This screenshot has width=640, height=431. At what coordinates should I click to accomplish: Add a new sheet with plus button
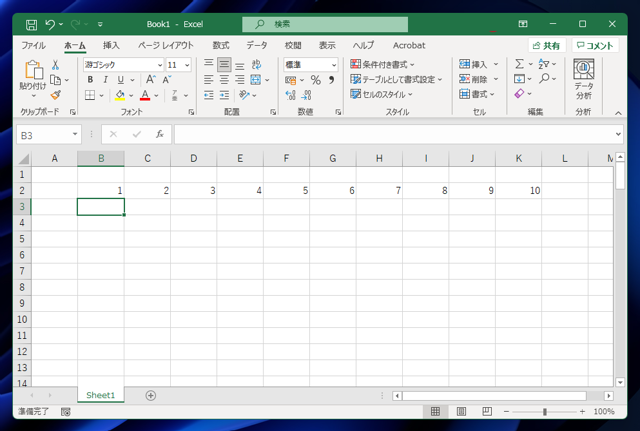click(151, 395)
